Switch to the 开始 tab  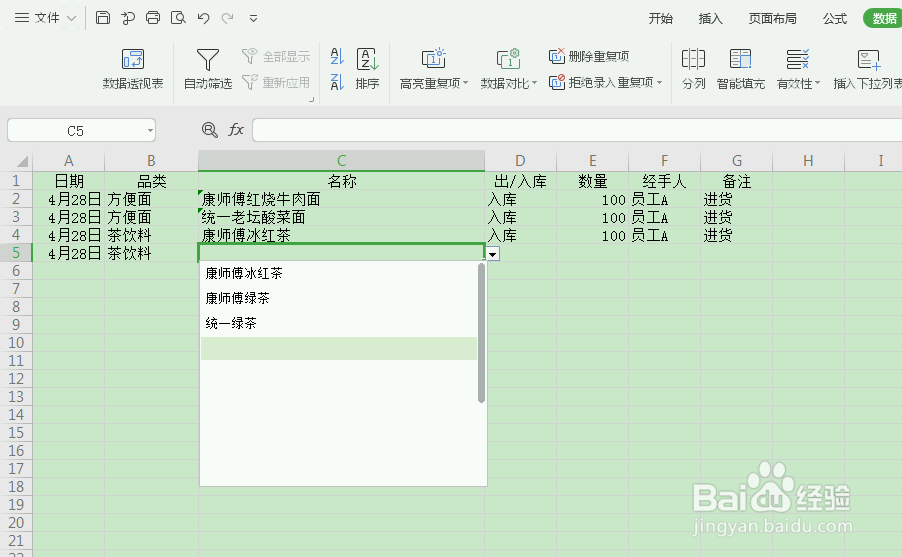[660, 18]
